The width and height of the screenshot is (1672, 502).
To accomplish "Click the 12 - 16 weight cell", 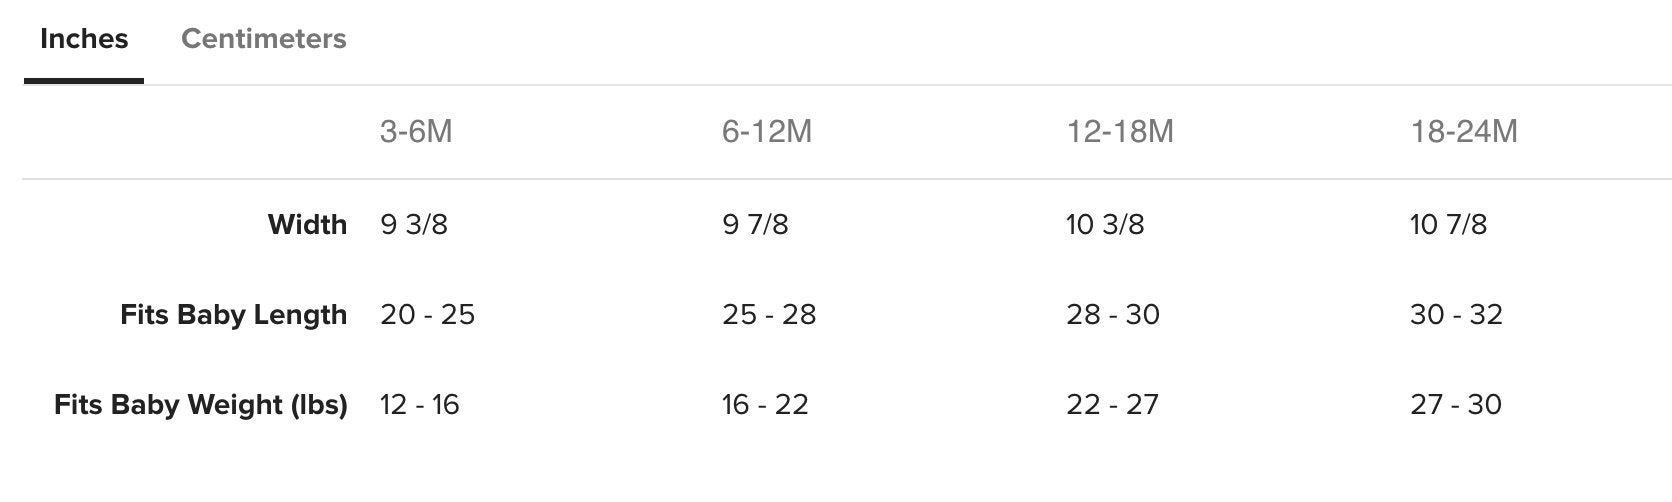I will point(419,405).
